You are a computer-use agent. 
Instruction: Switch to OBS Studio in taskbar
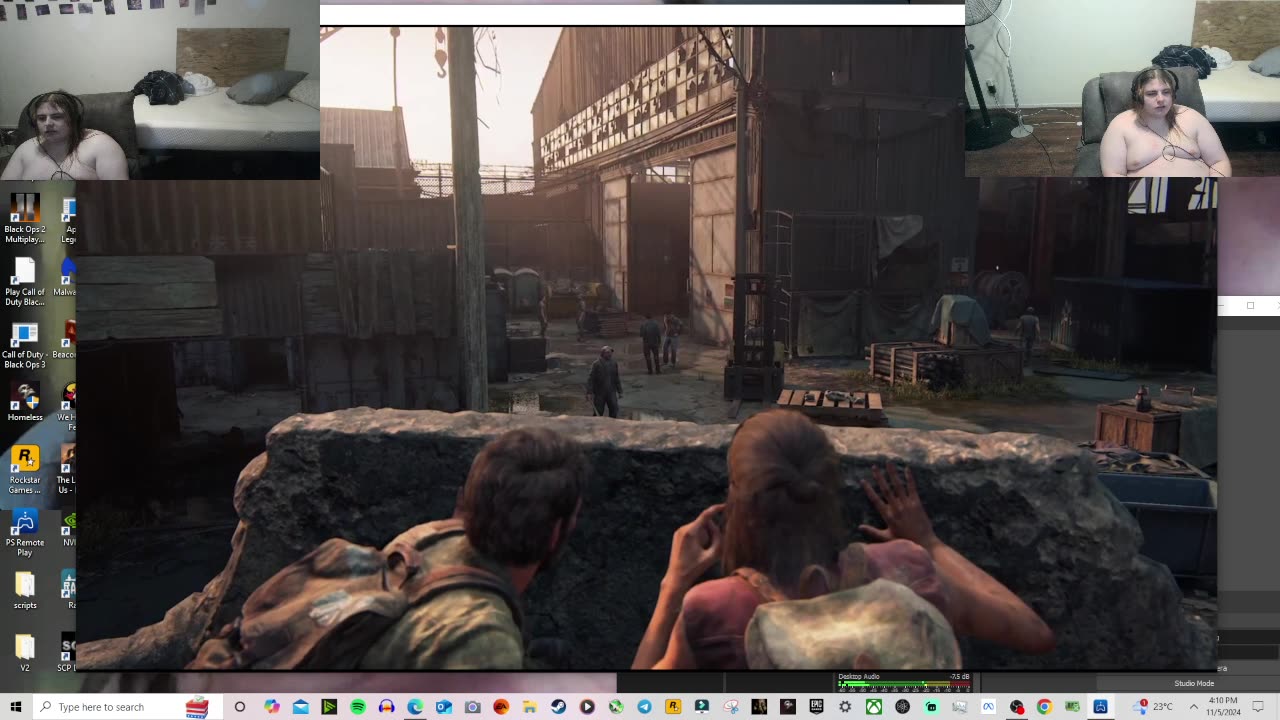click(x=1017, y=707)
